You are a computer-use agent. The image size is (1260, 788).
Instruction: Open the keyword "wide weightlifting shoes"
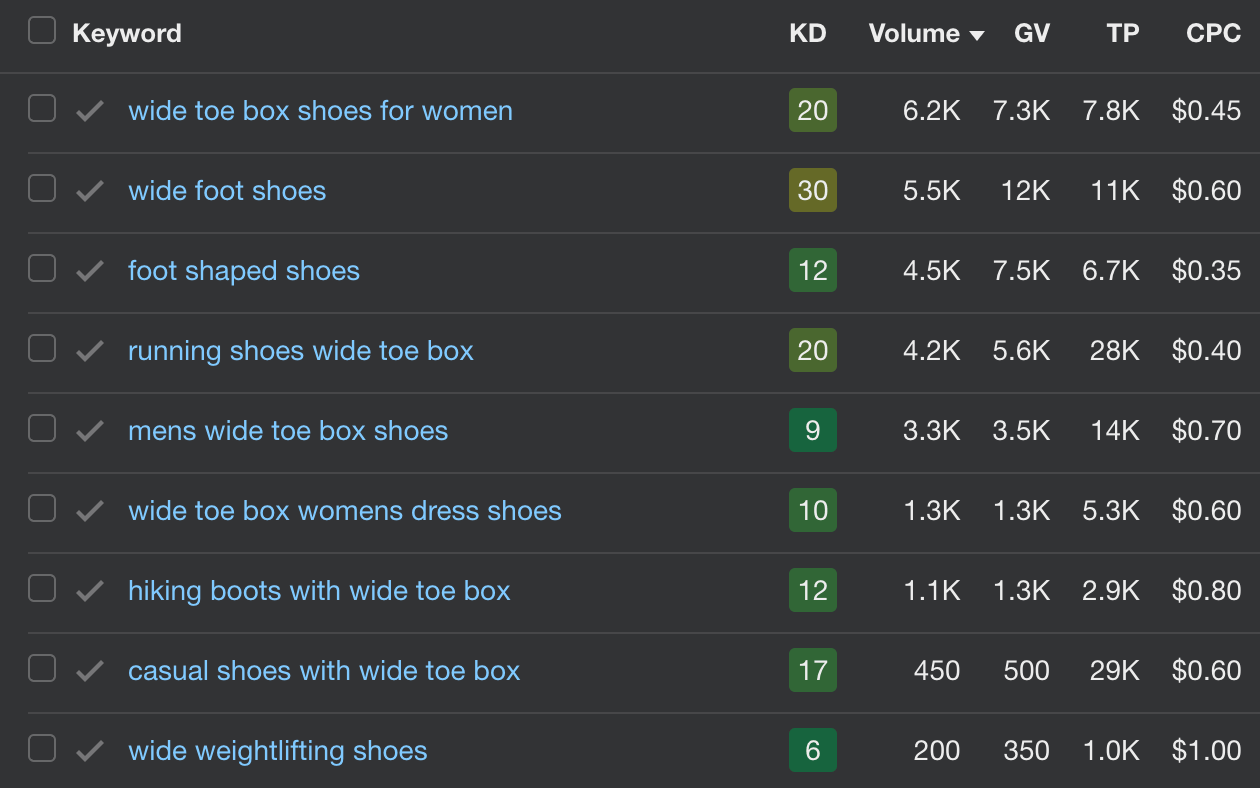click(278, 750)
